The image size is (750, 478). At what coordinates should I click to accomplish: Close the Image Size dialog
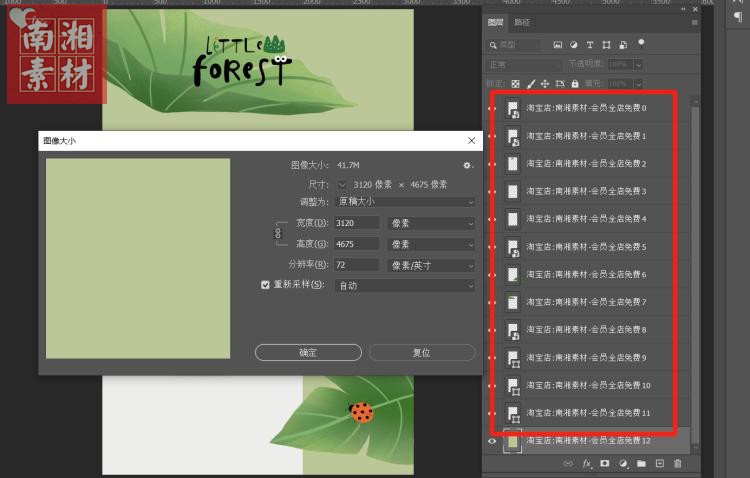point(472,141)
